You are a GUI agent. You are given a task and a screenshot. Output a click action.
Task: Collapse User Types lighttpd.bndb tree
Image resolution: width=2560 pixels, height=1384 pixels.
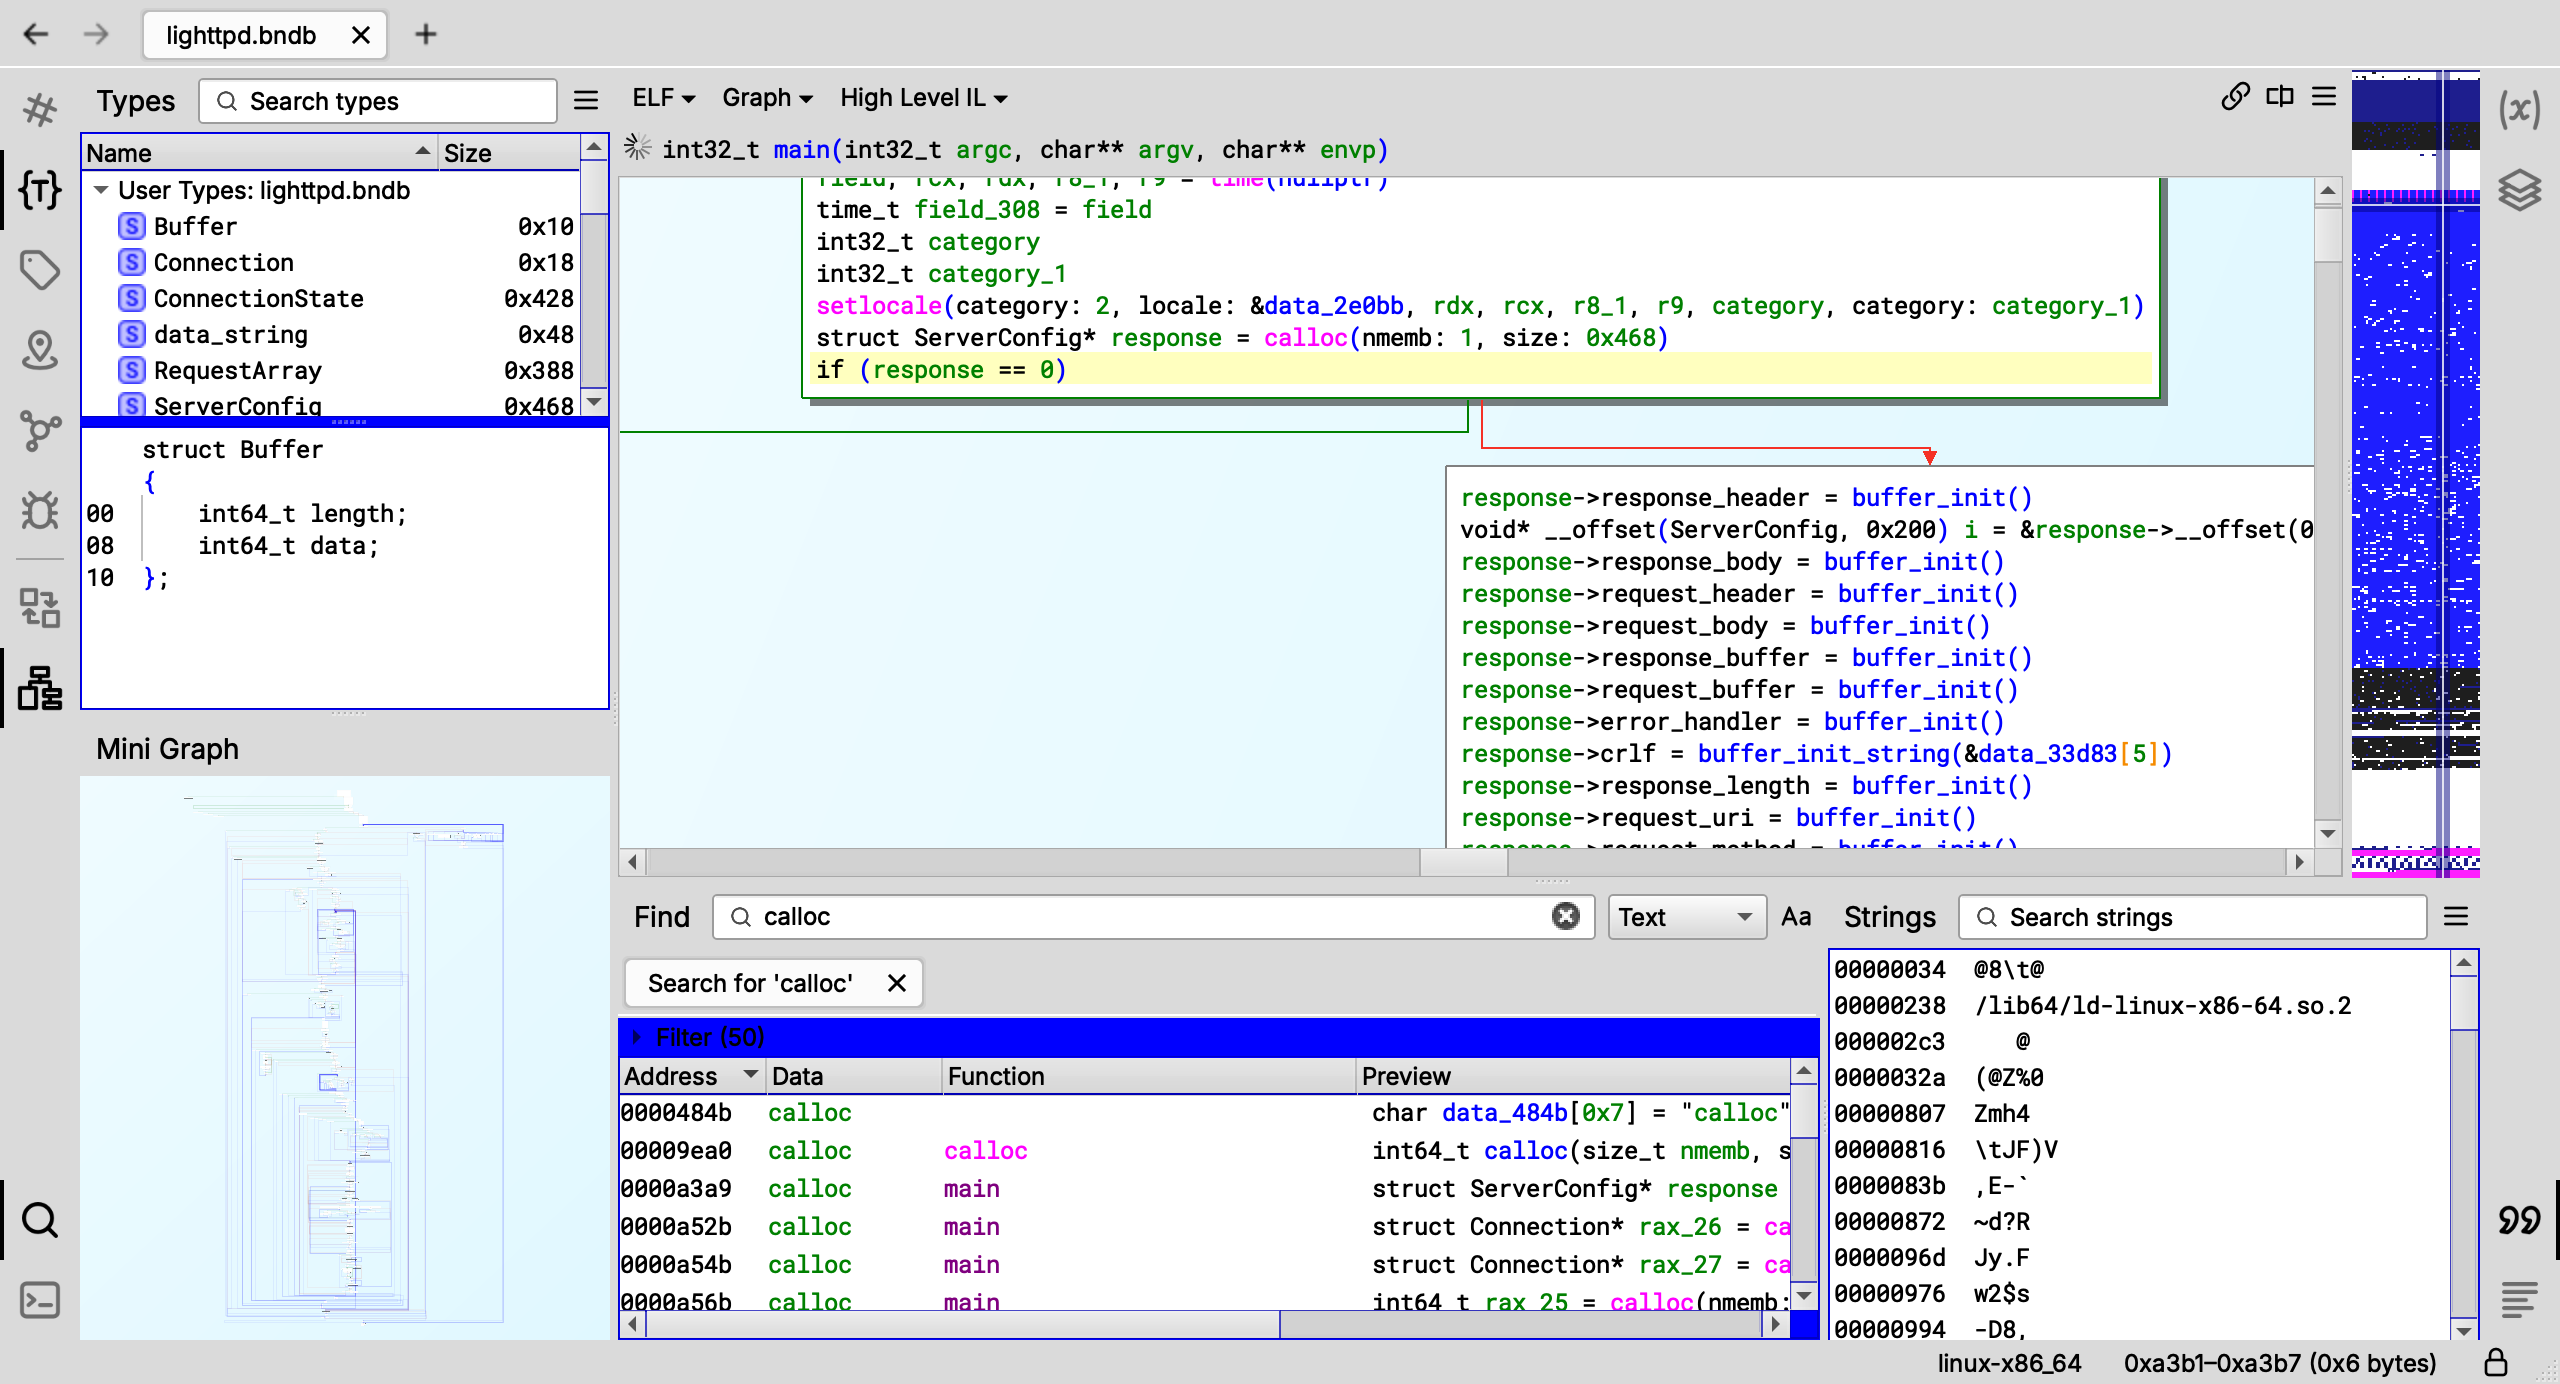[x=101, y=190]
